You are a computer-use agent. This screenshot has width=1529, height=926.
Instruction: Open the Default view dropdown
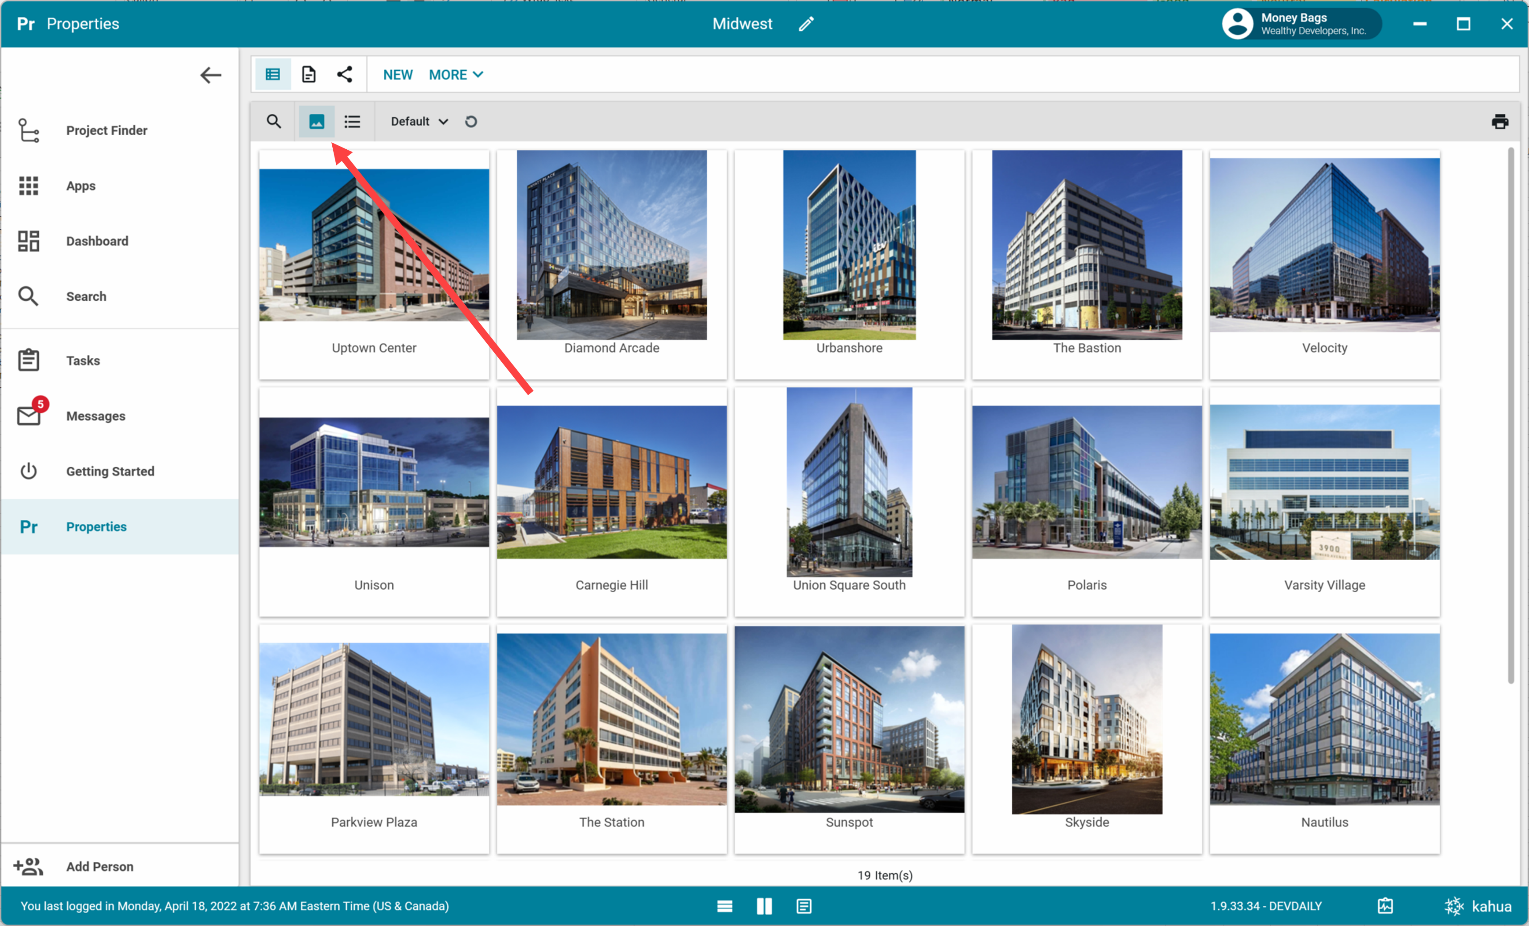pos(419,122)
